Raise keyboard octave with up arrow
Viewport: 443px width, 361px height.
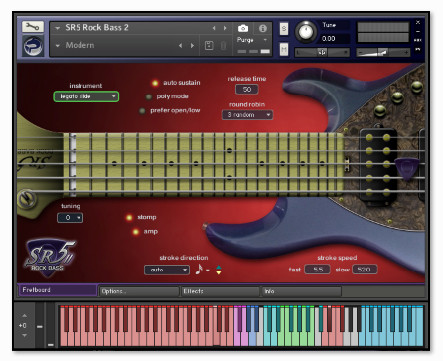[24, 315]
